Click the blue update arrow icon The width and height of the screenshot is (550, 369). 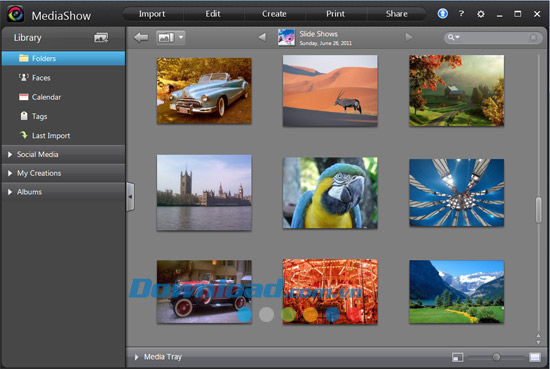(443, 14)
